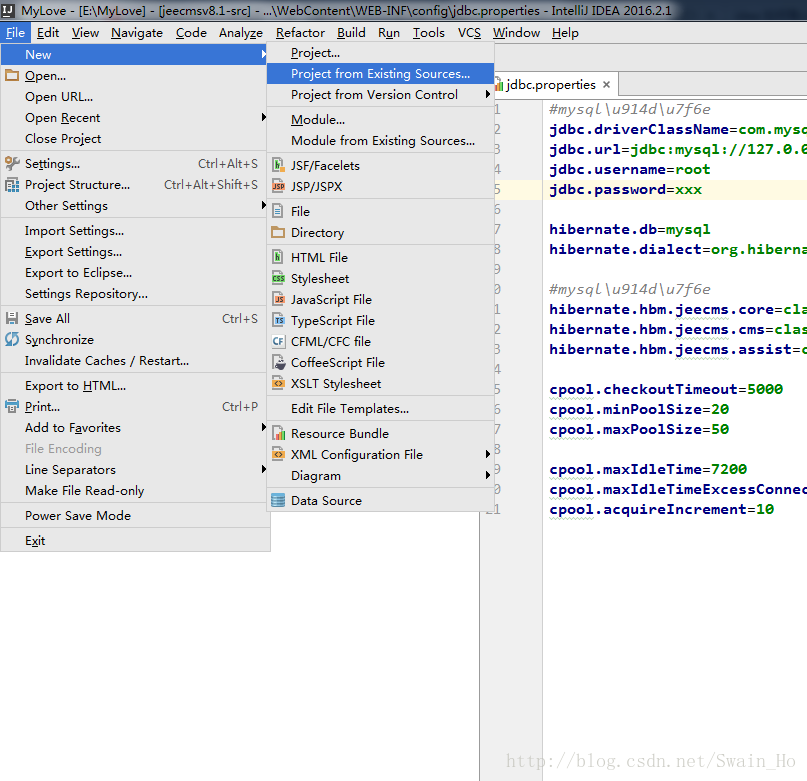Open the Refactor menu

(300, 33)
